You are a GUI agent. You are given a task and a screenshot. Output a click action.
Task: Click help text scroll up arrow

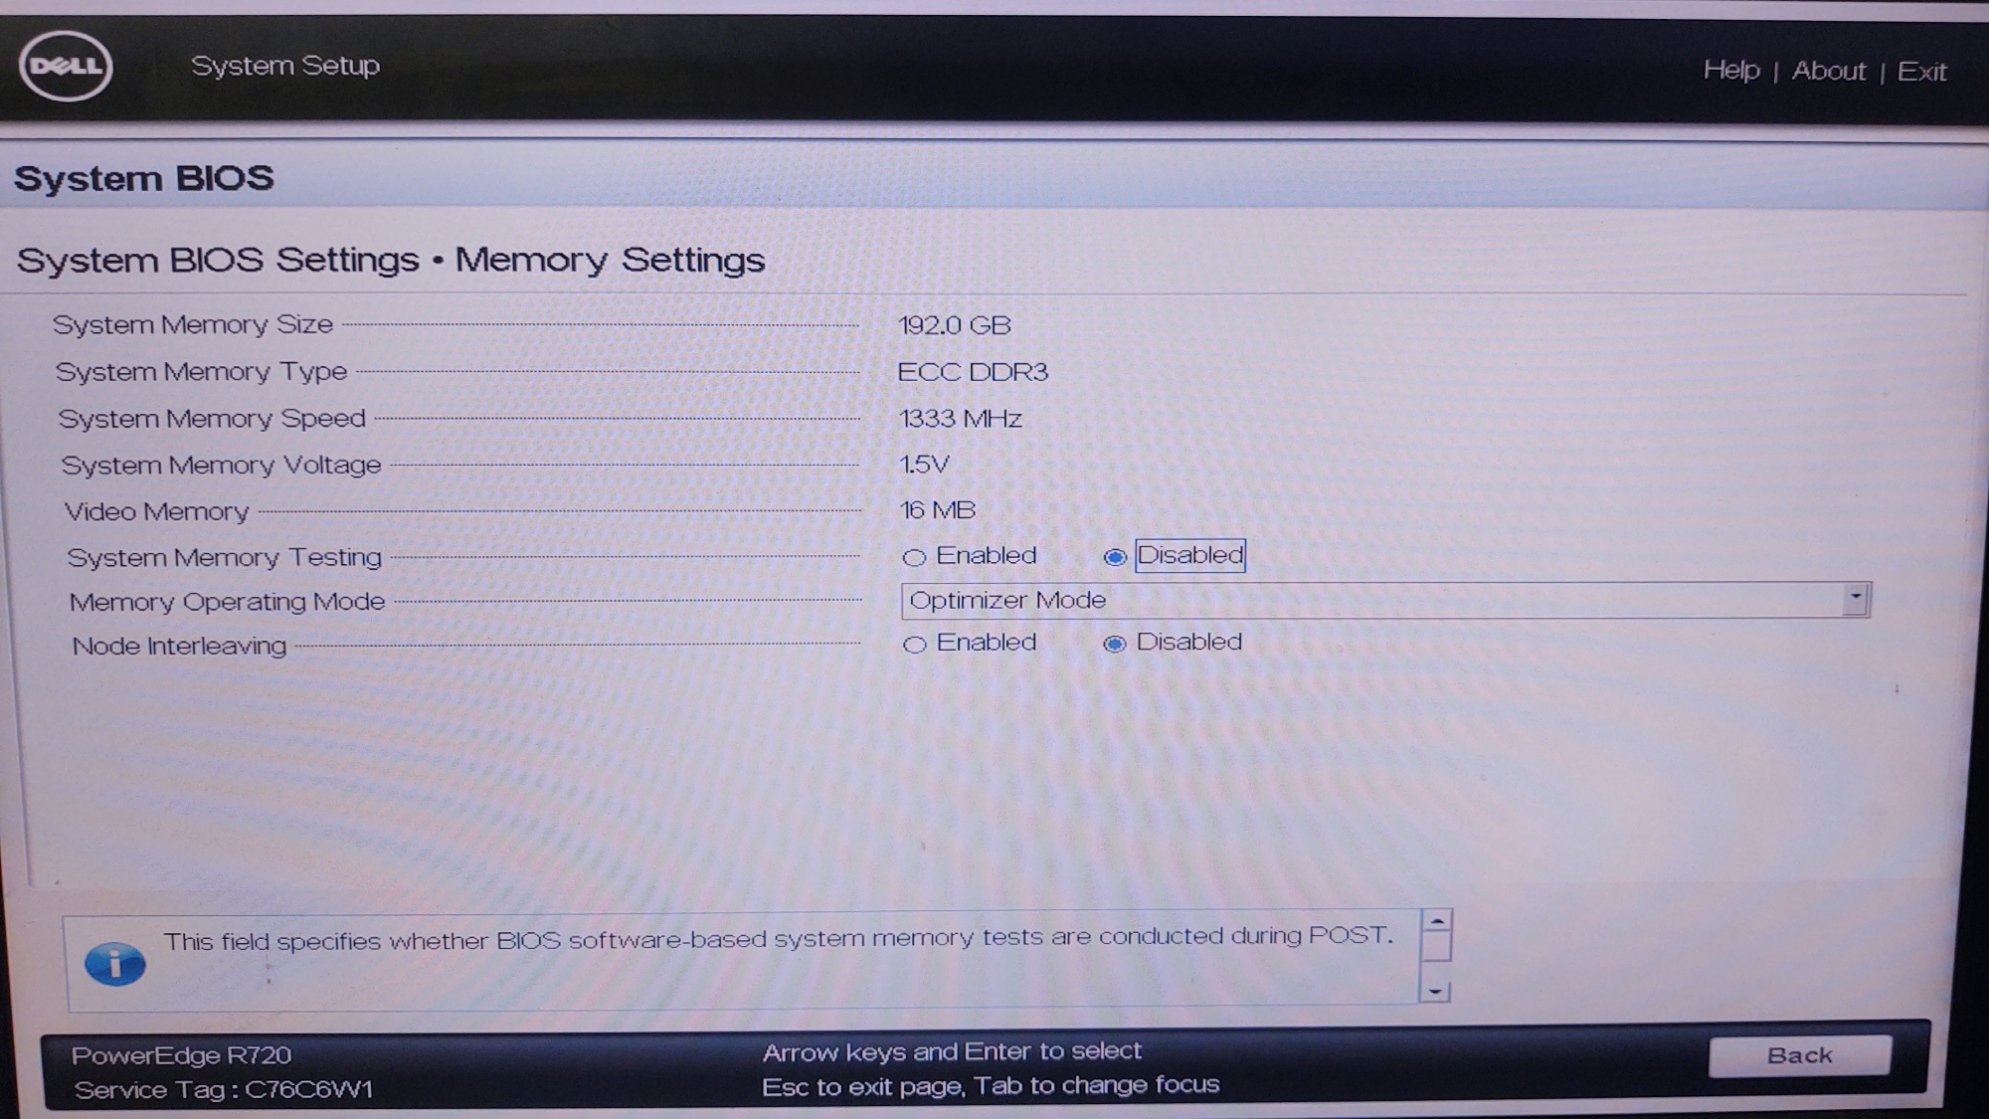[x=1436, y=920]
